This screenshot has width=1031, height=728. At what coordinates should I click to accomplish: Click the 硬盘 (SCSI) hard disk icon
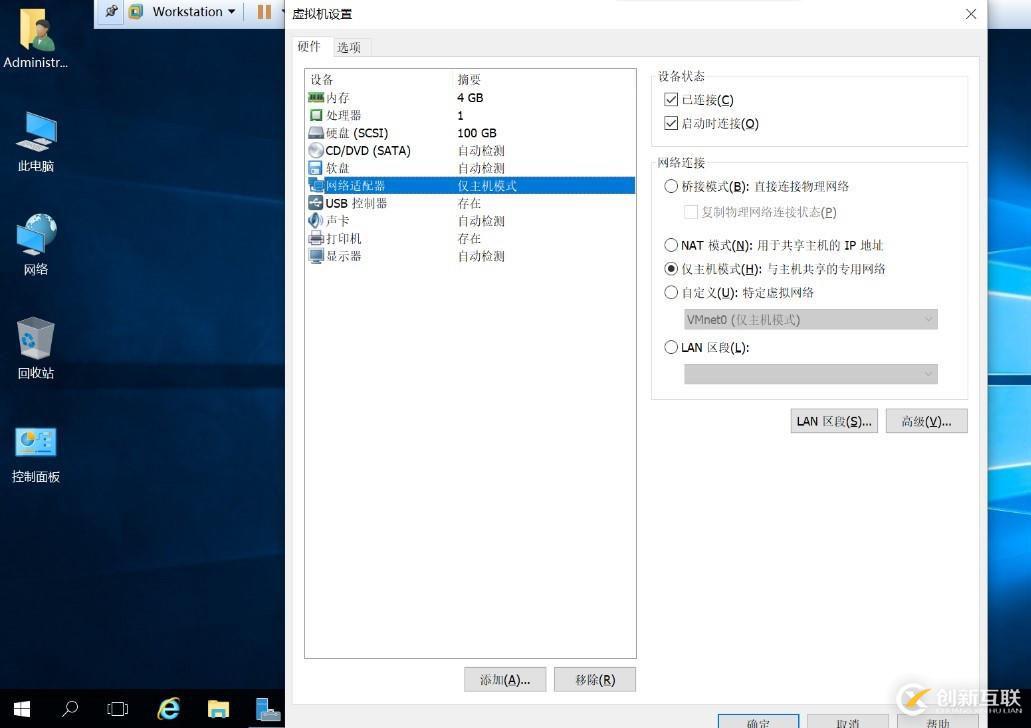tap(316, 133)
